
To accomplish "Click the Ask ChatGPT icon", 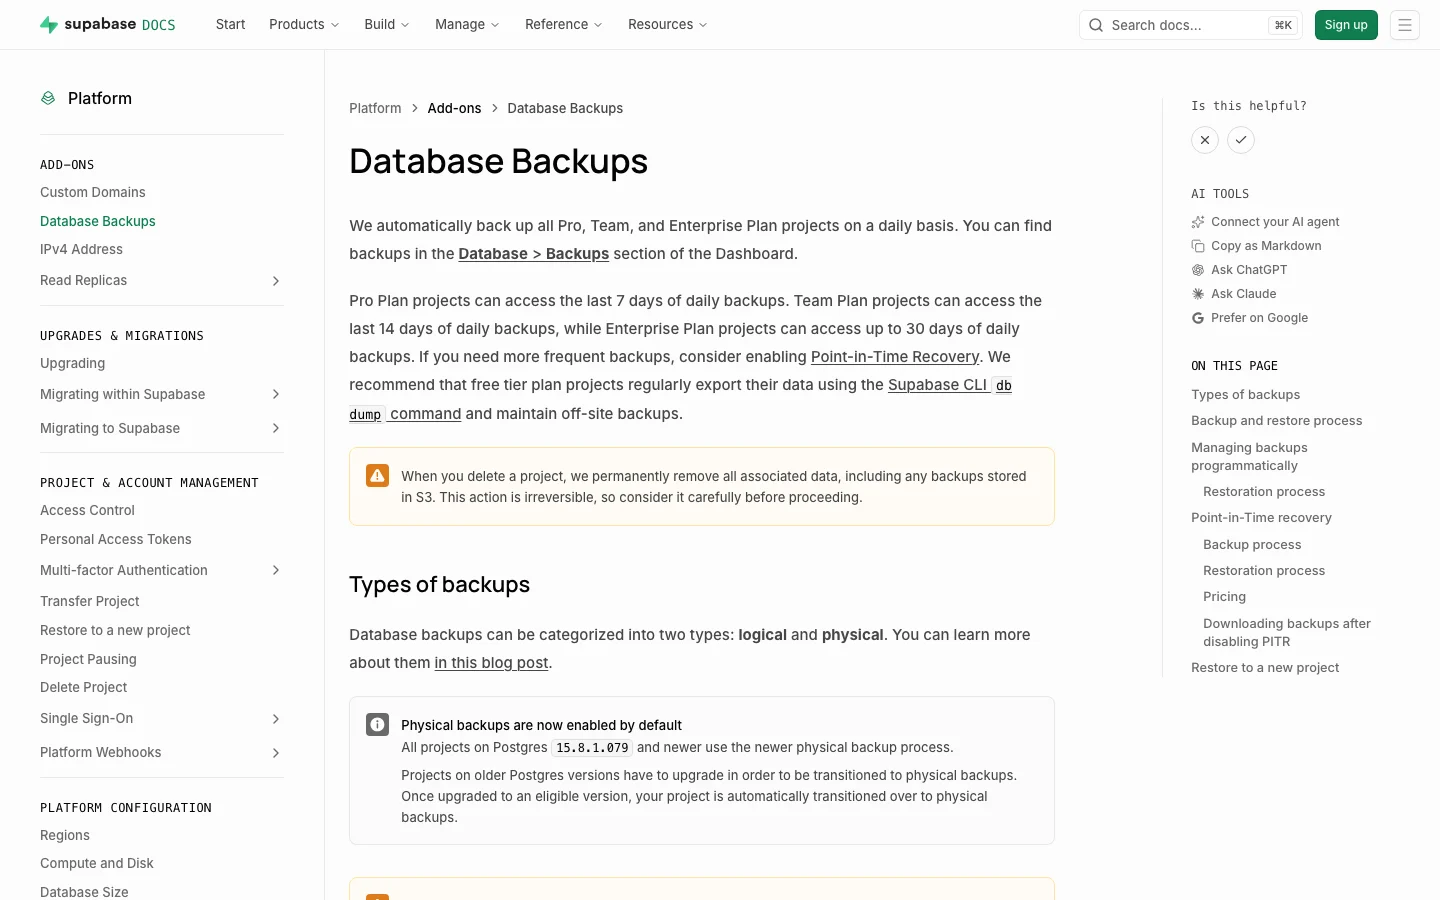I will 1198,270.
